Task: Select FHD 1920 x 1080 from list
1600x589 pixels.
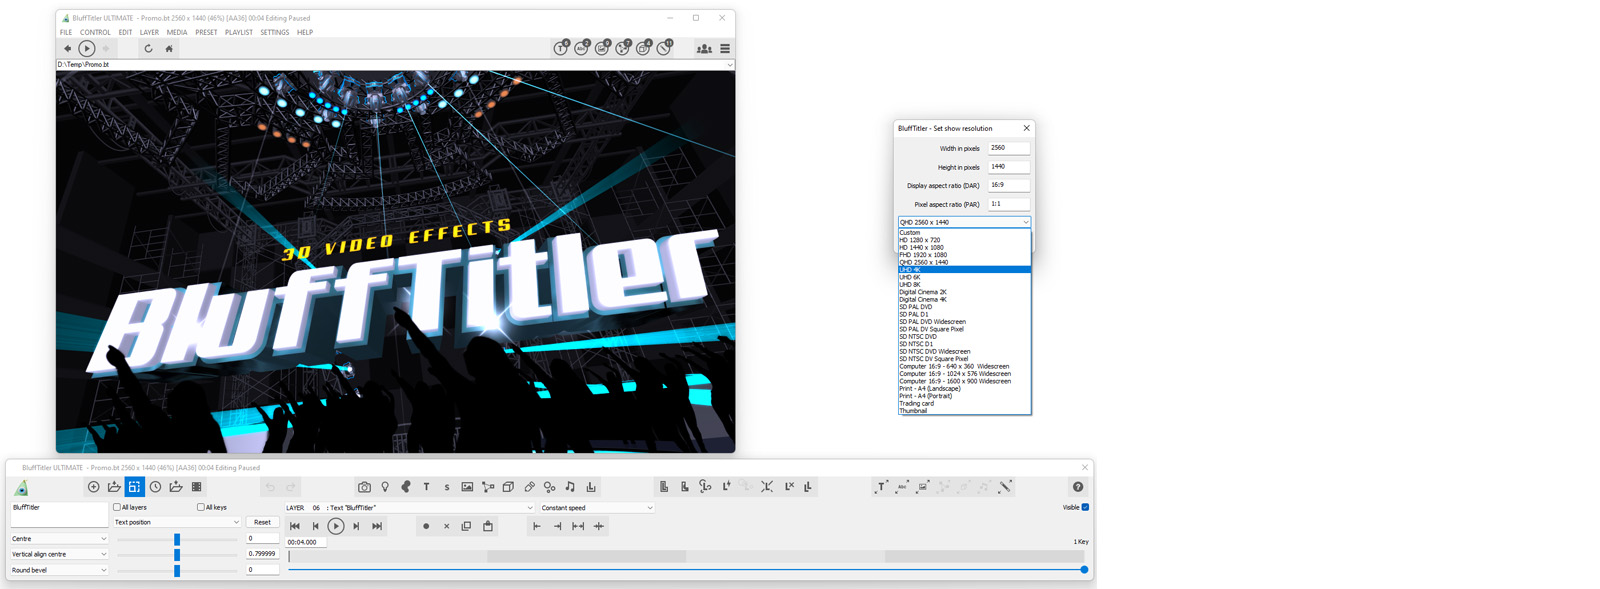Action: click(964, 255)
